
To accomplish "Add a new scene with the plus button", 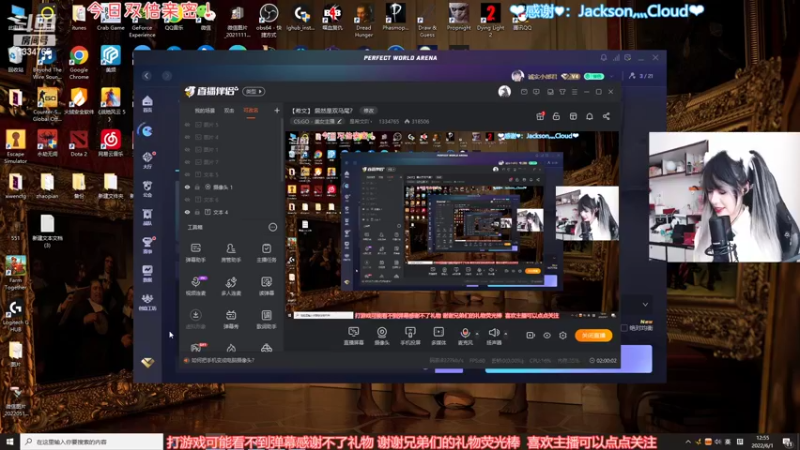I will (277, 110).
